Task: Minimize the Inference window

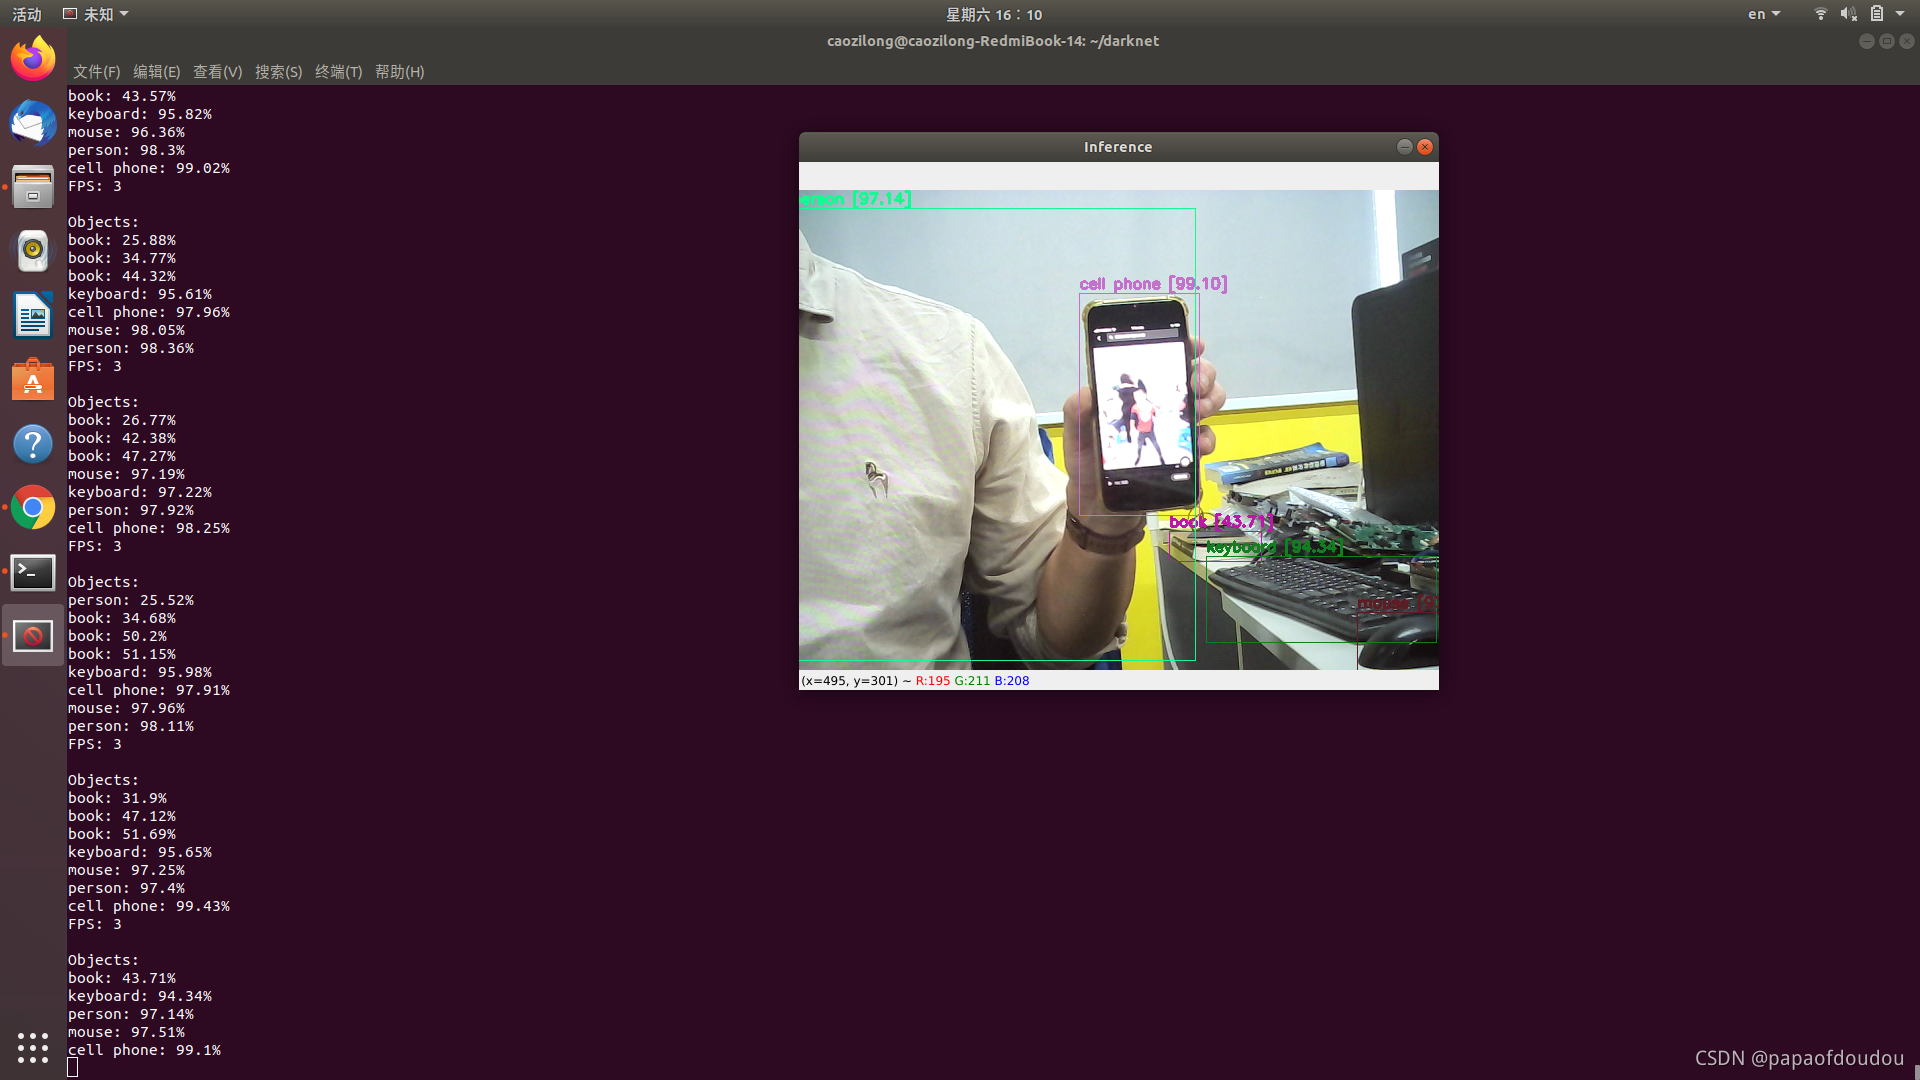Action: pyautogui.click(x=1405, y=147)
